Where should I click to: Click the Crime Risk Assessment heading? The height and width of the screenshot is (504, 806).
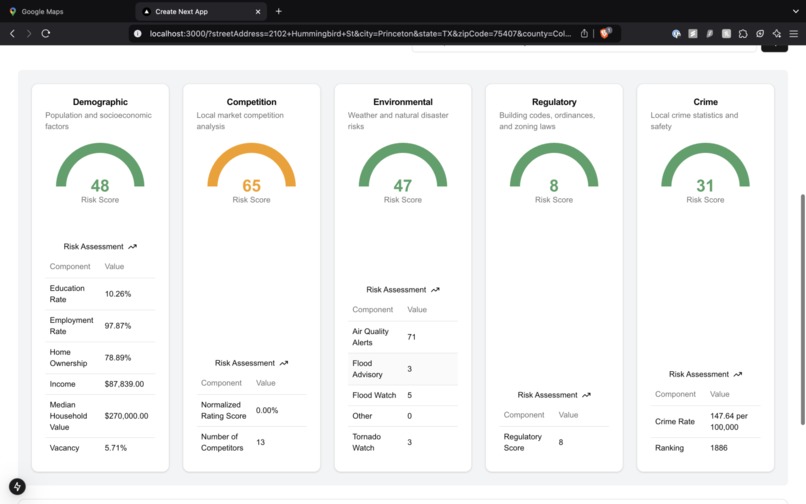pyautogui.click(x=699, y=374)
